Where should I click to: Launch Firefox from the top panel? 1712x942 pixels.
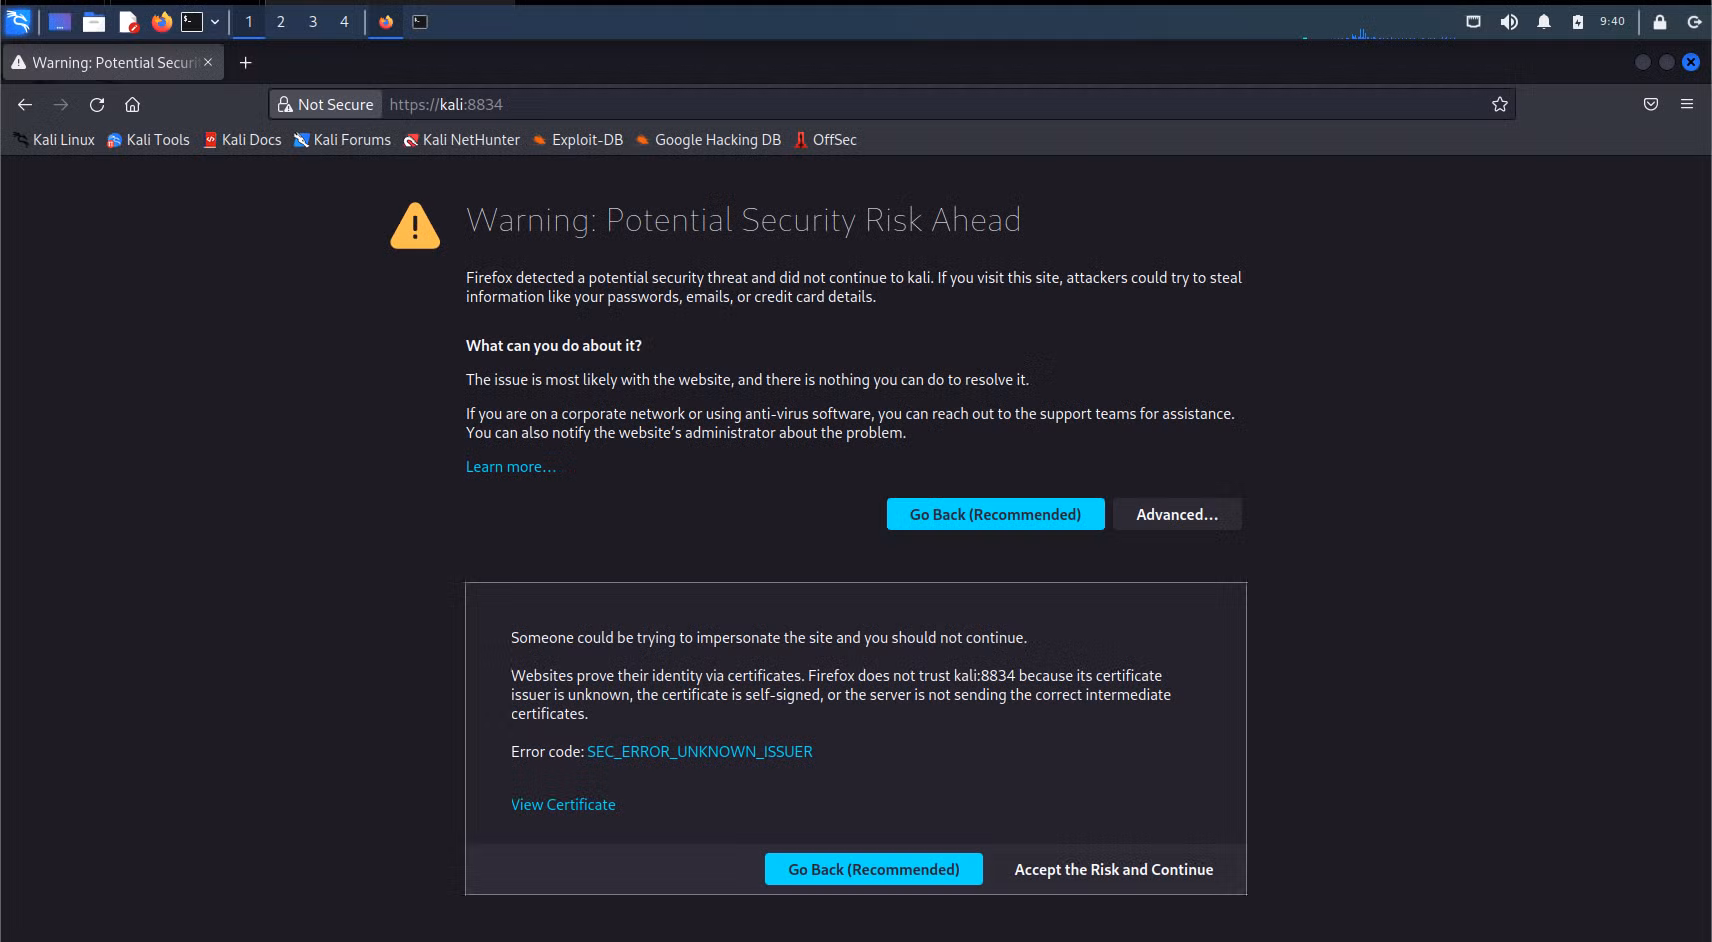coord(161,21)
